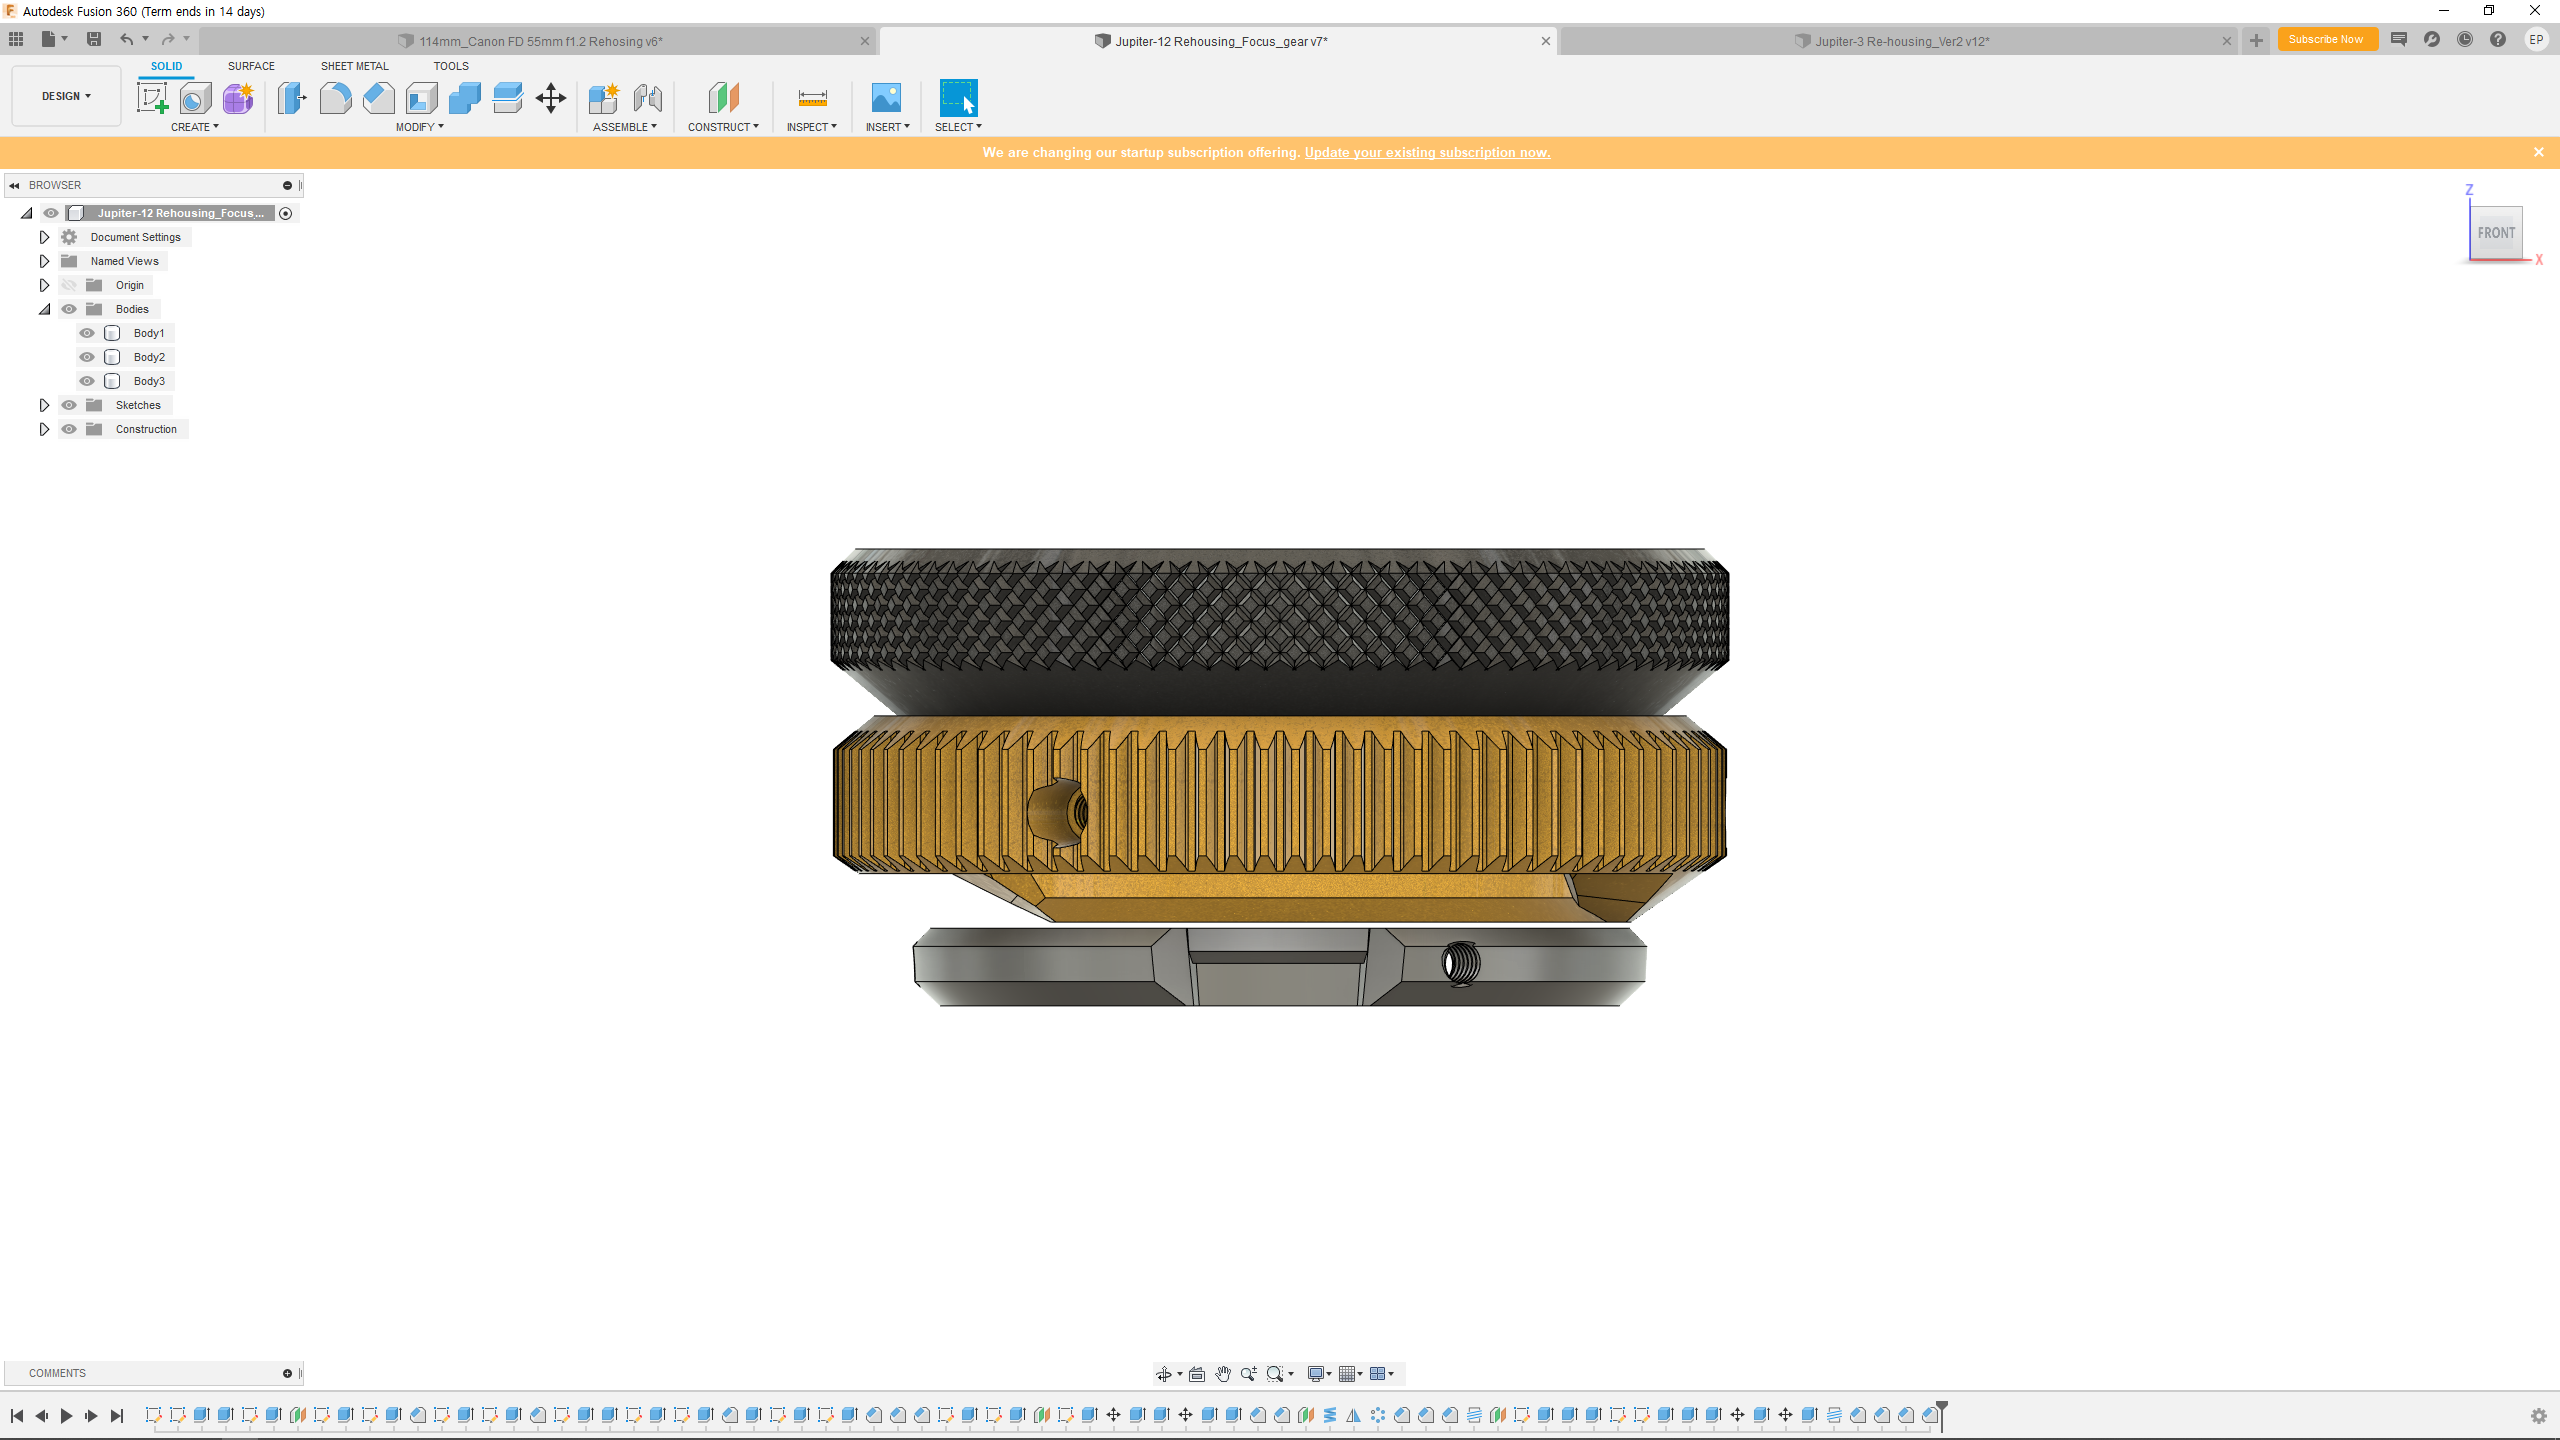Image resolution: width=2560 pixels, height=1440 pixels.
Task: Click the FRONT face of ViewCube
Action: [2496, 233]
